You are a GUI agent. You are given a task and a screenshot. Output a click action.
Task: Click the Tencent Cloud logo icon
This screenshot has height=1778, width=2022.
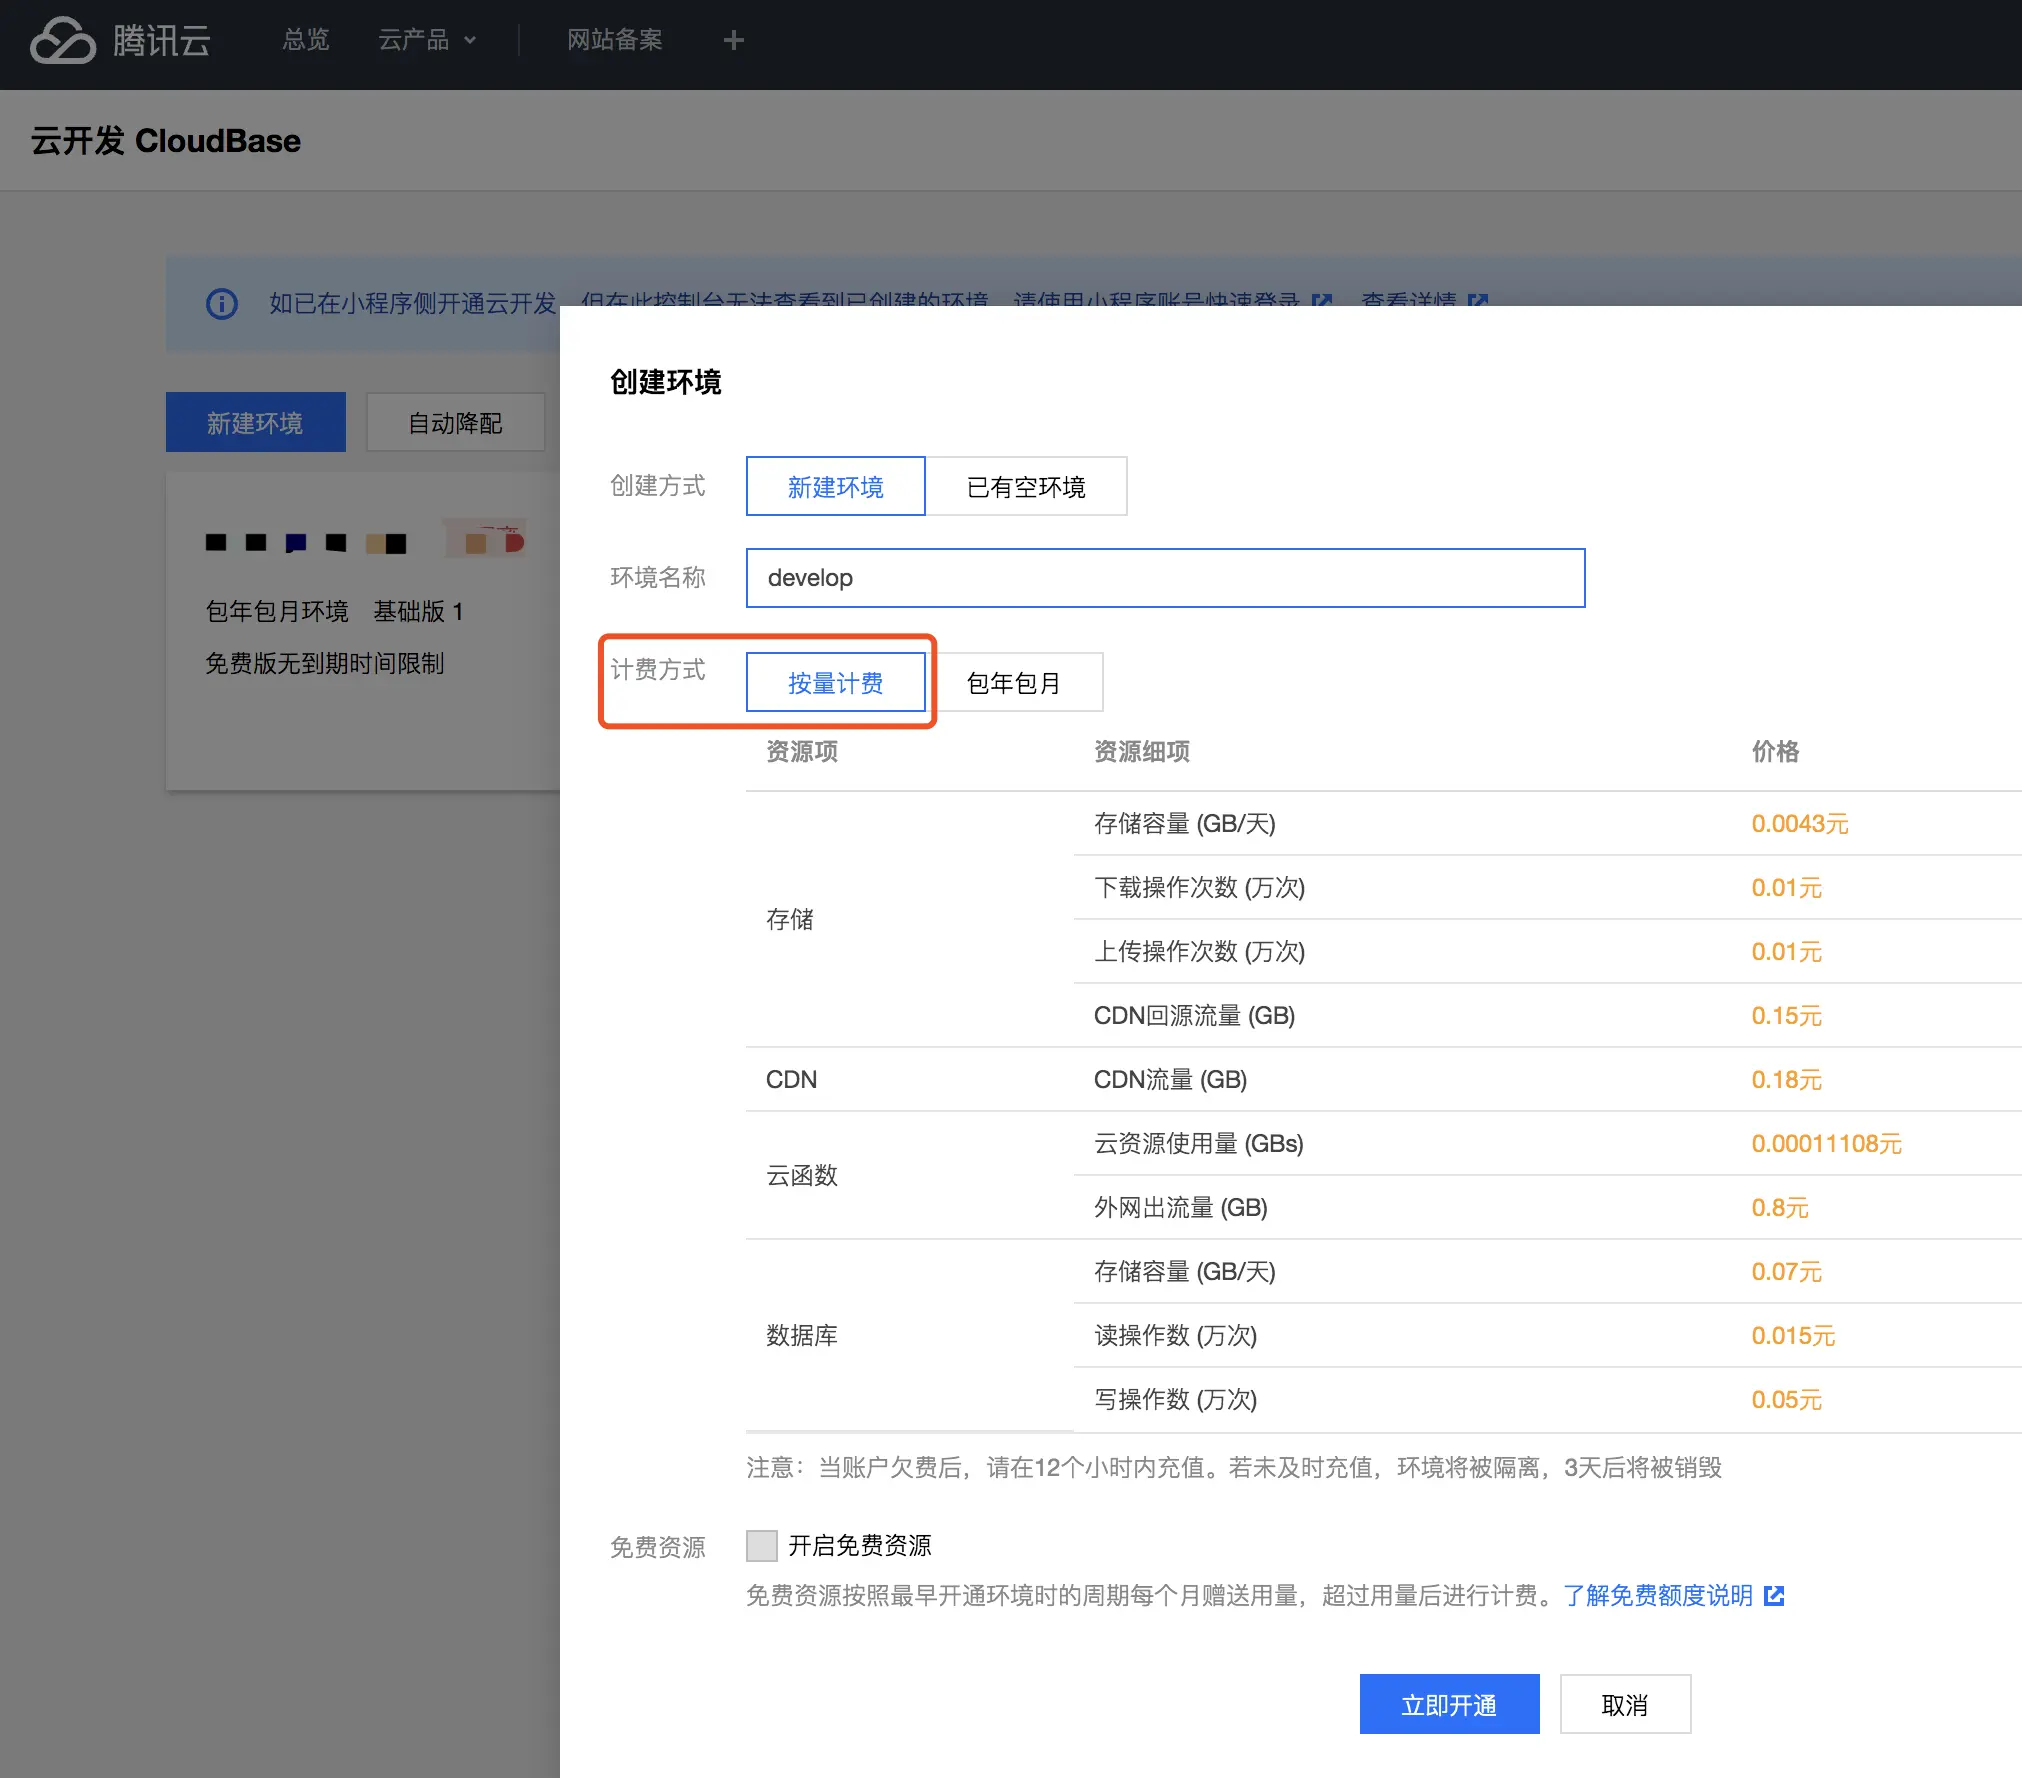point(62,41)
